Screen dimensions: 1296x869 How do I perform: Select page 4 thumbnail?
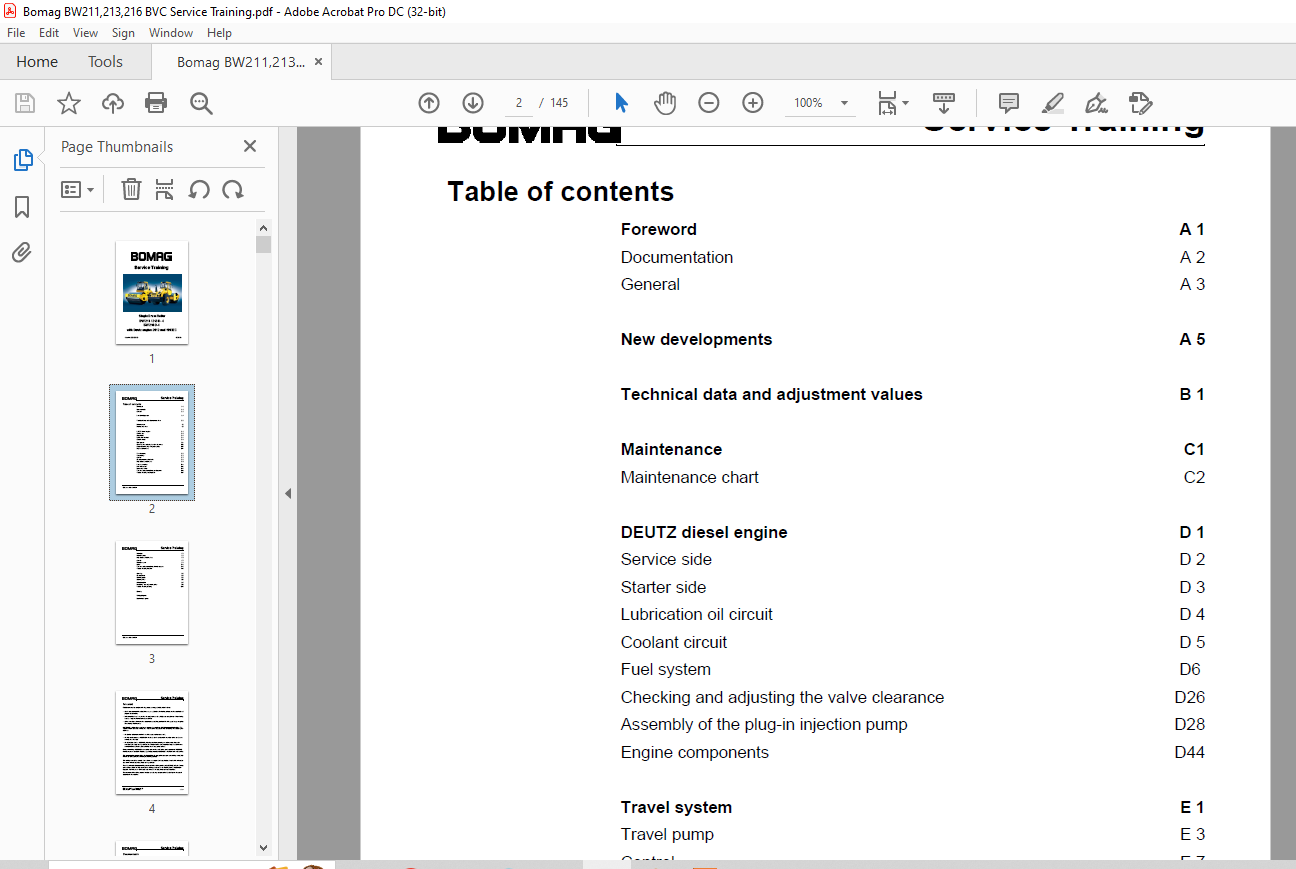(152, 742)
